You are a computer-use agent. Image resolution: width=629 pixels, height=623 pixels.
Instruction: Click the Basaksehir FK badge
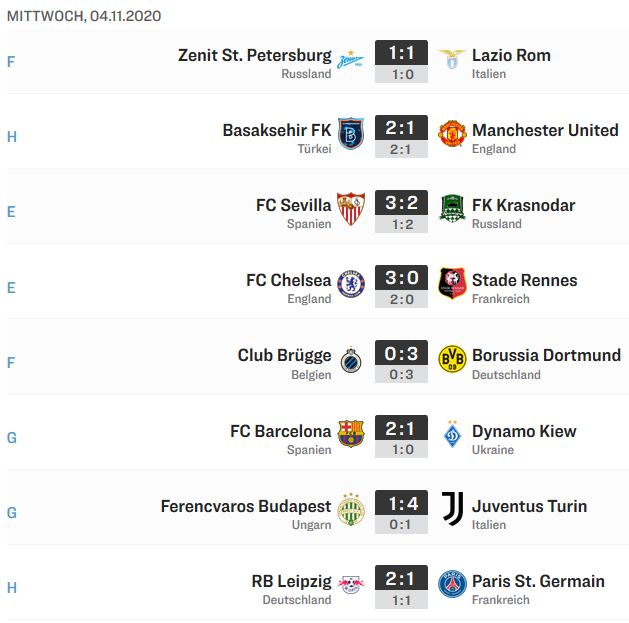point(351,134)
